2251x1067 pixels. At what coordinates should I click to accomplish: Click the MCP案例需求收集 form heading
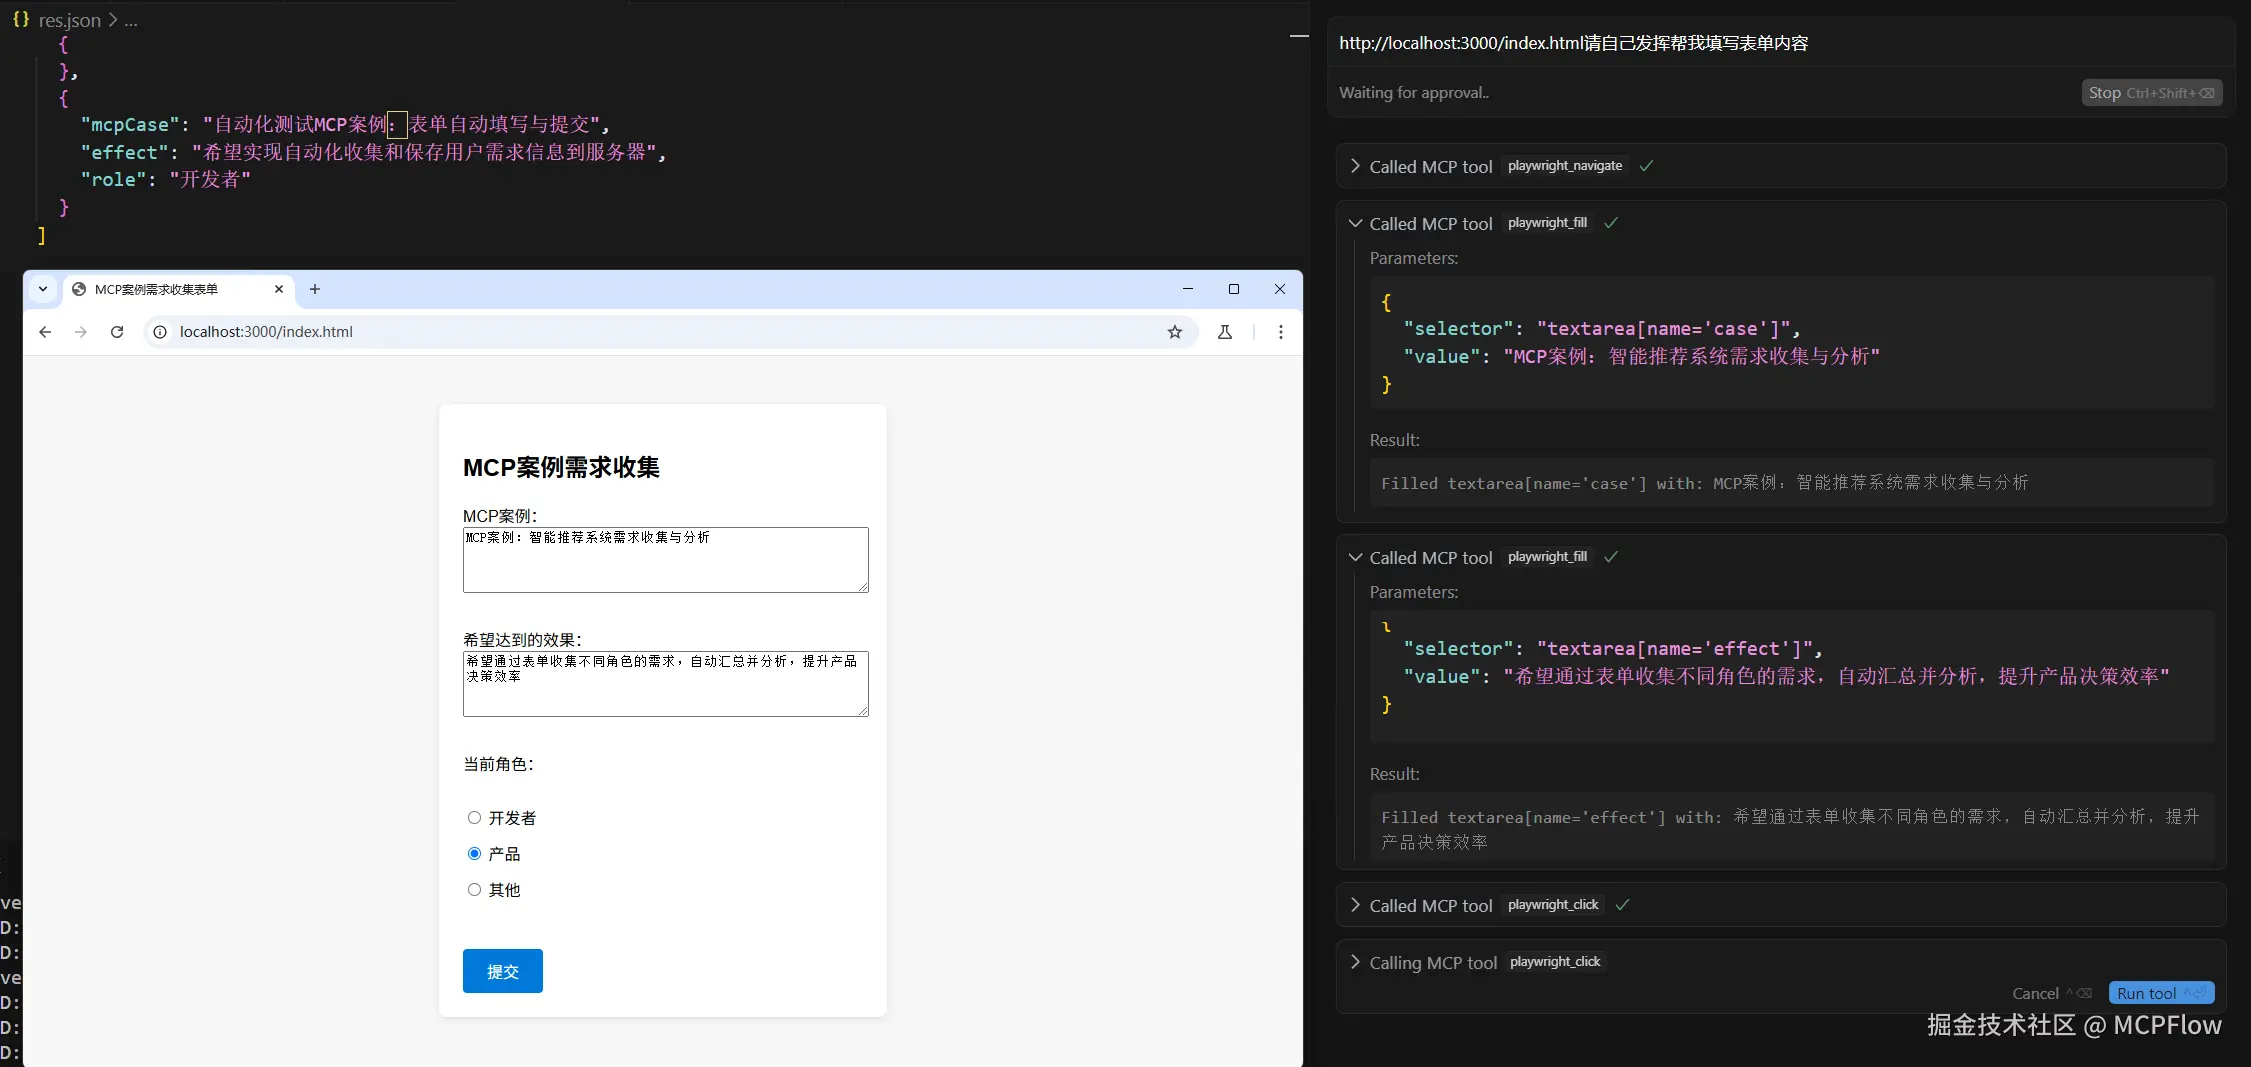click(x=561, y=467)
